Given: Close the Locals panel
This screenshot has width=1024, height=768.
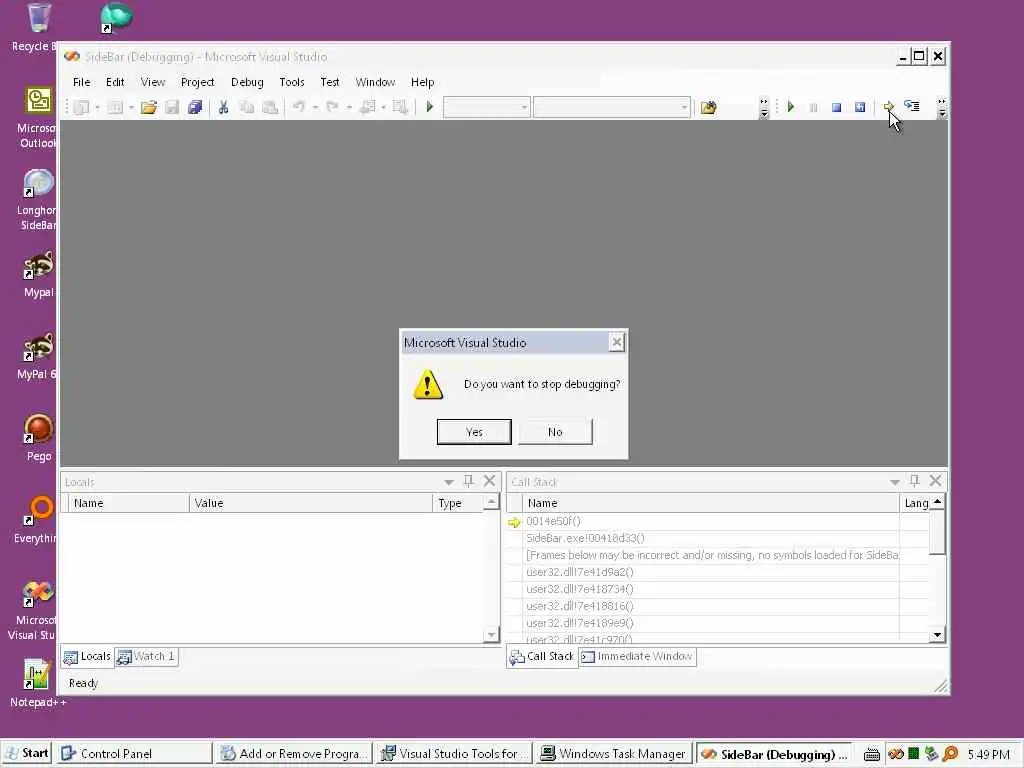Looking at the screenshot, I should coord(490,481).
